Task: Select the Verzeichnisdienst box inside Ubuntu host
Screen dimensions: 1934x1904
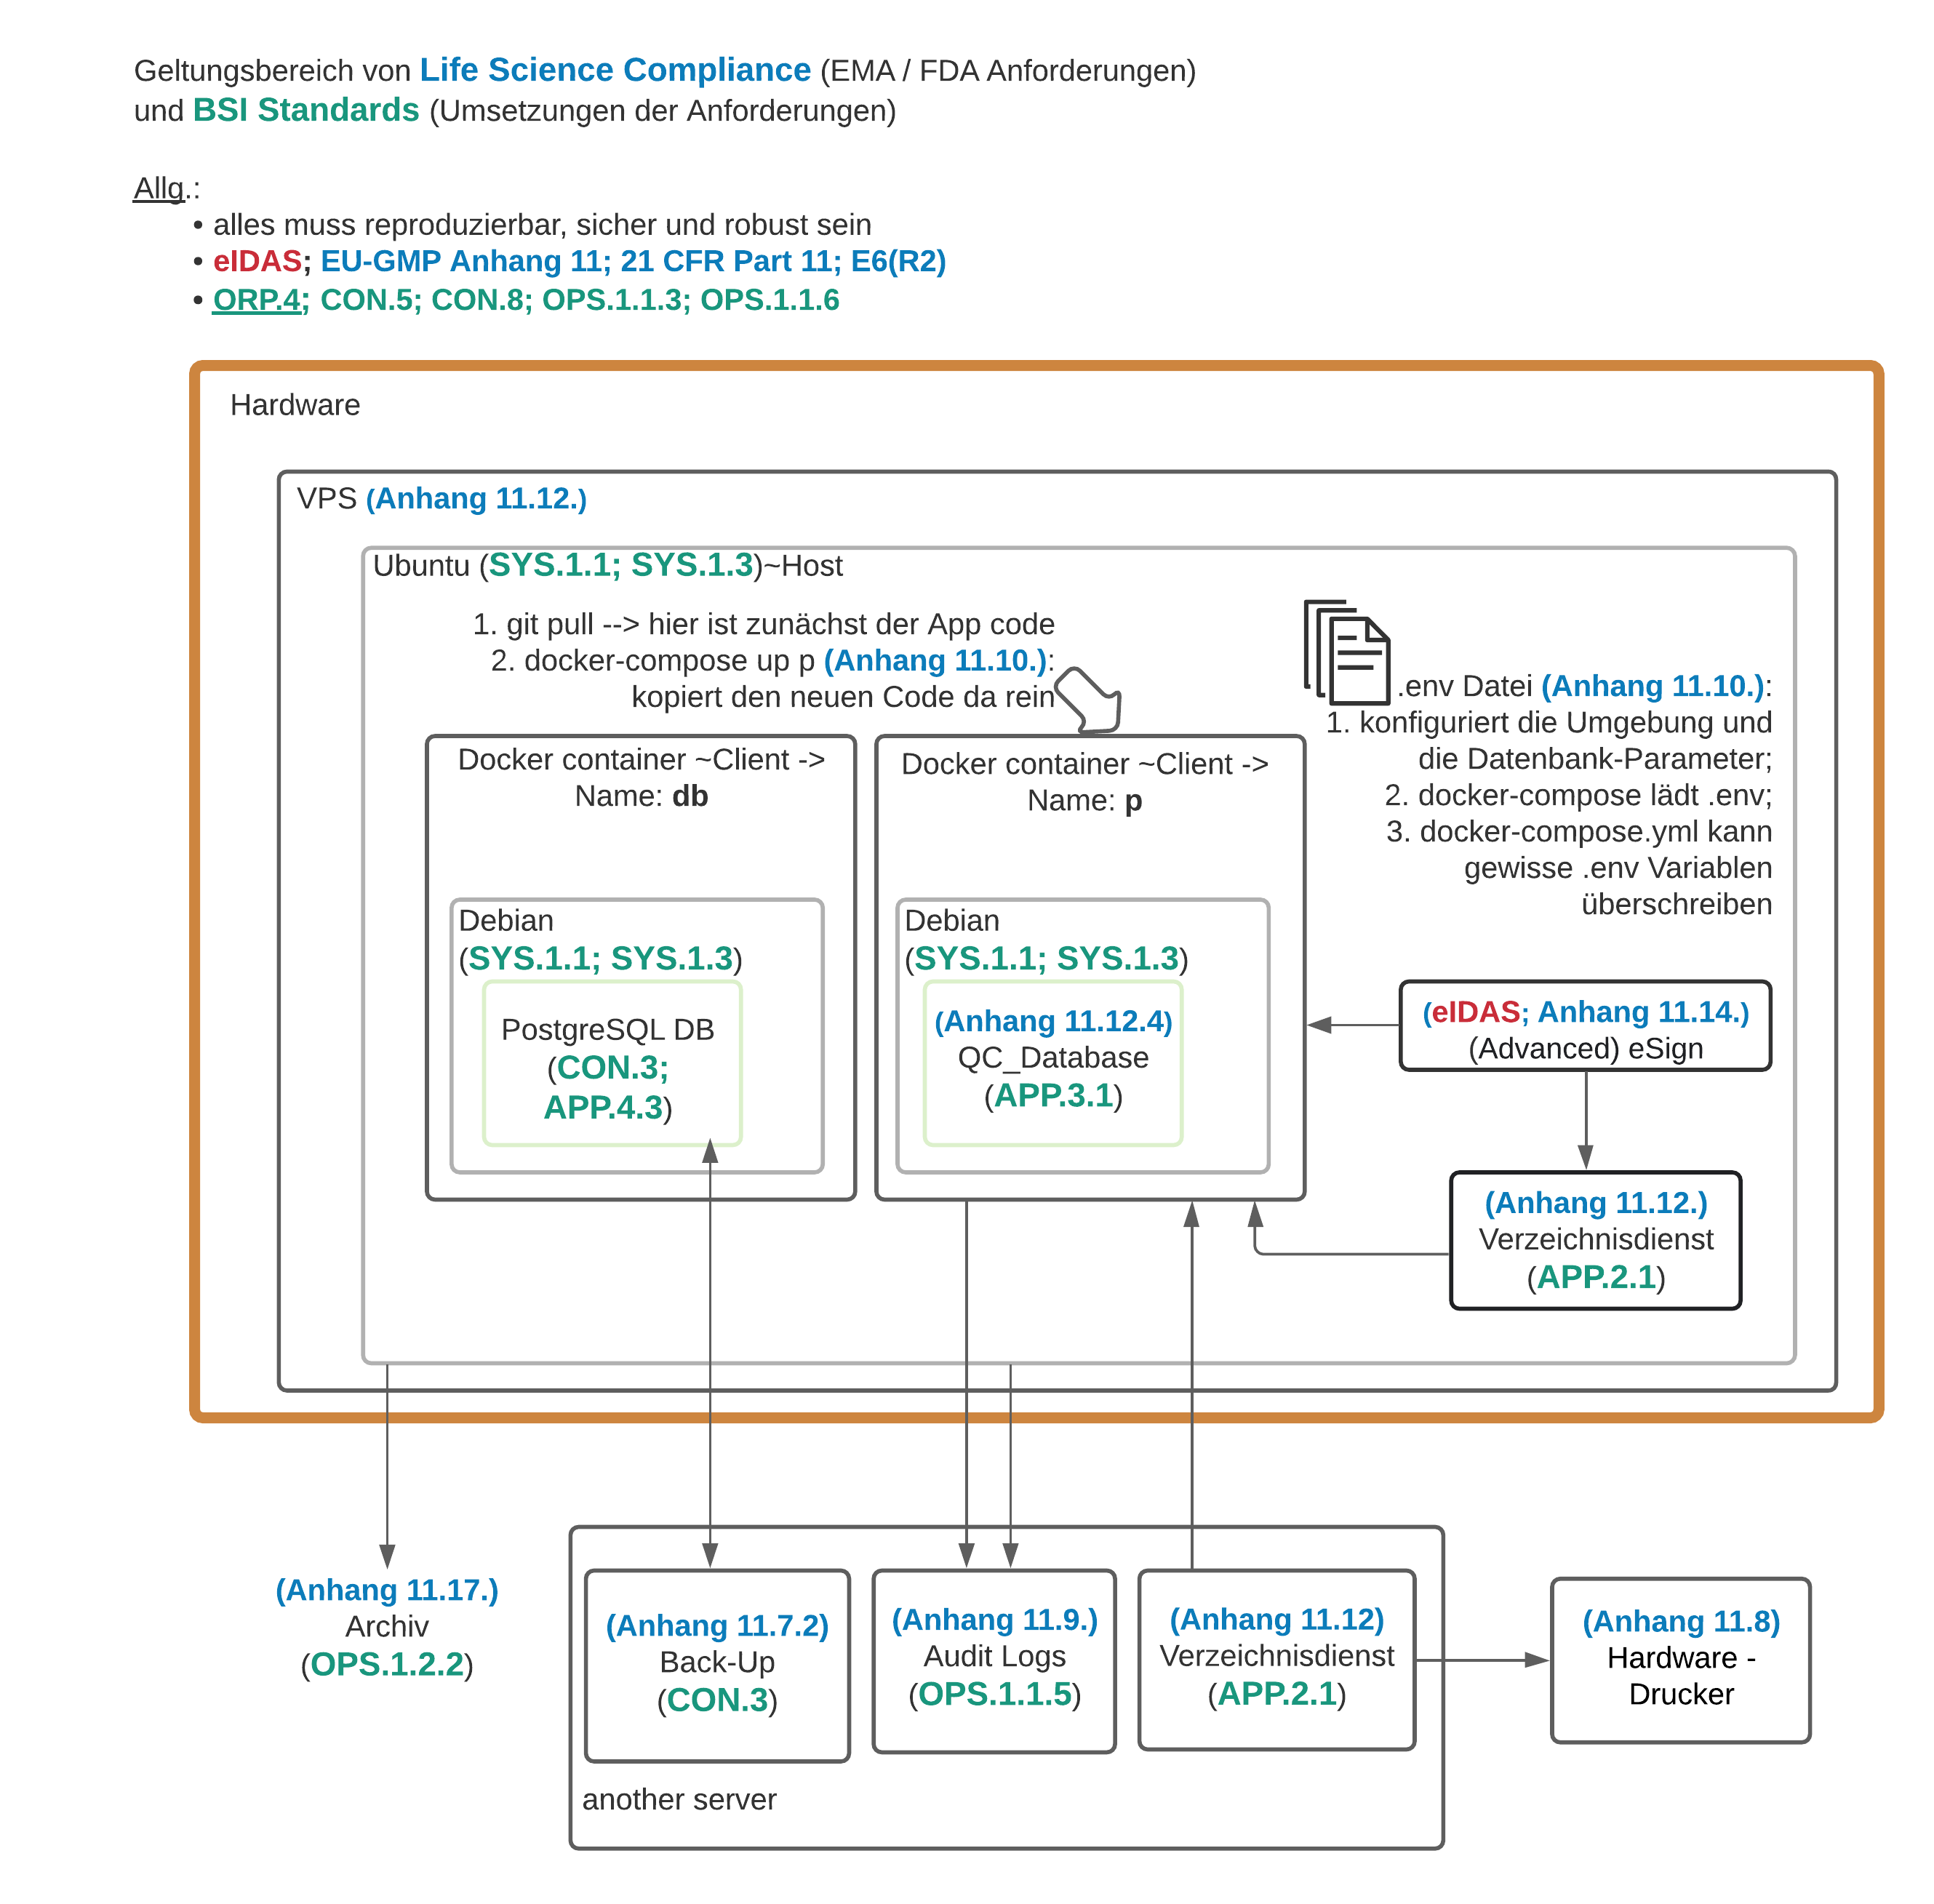Action: point(1594,1239)
